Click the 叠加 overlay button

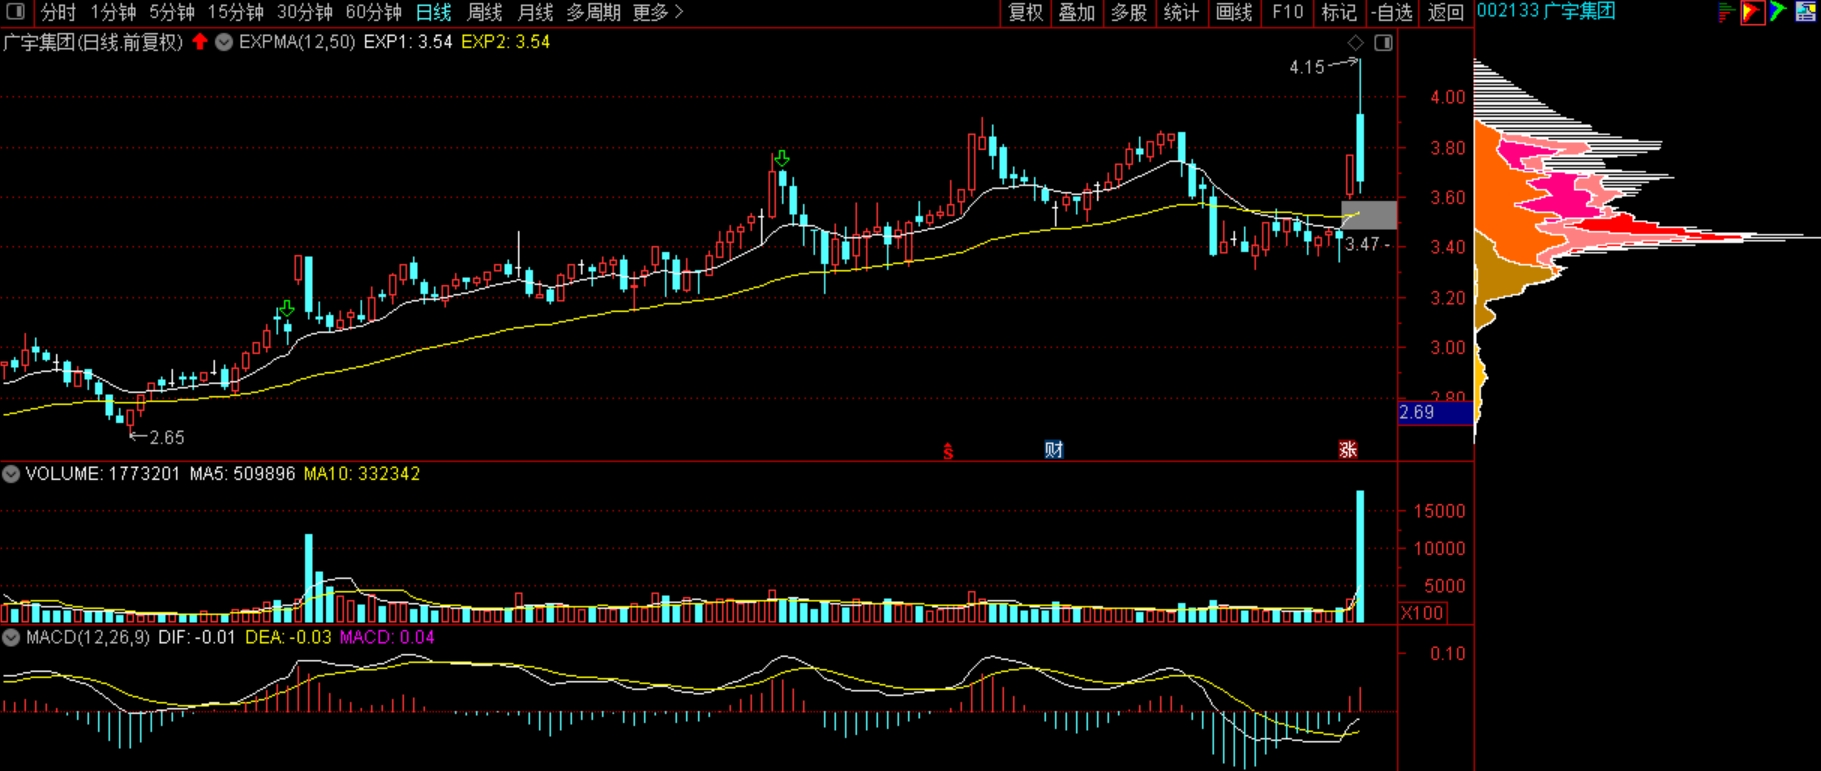[x=1077, y=13]
